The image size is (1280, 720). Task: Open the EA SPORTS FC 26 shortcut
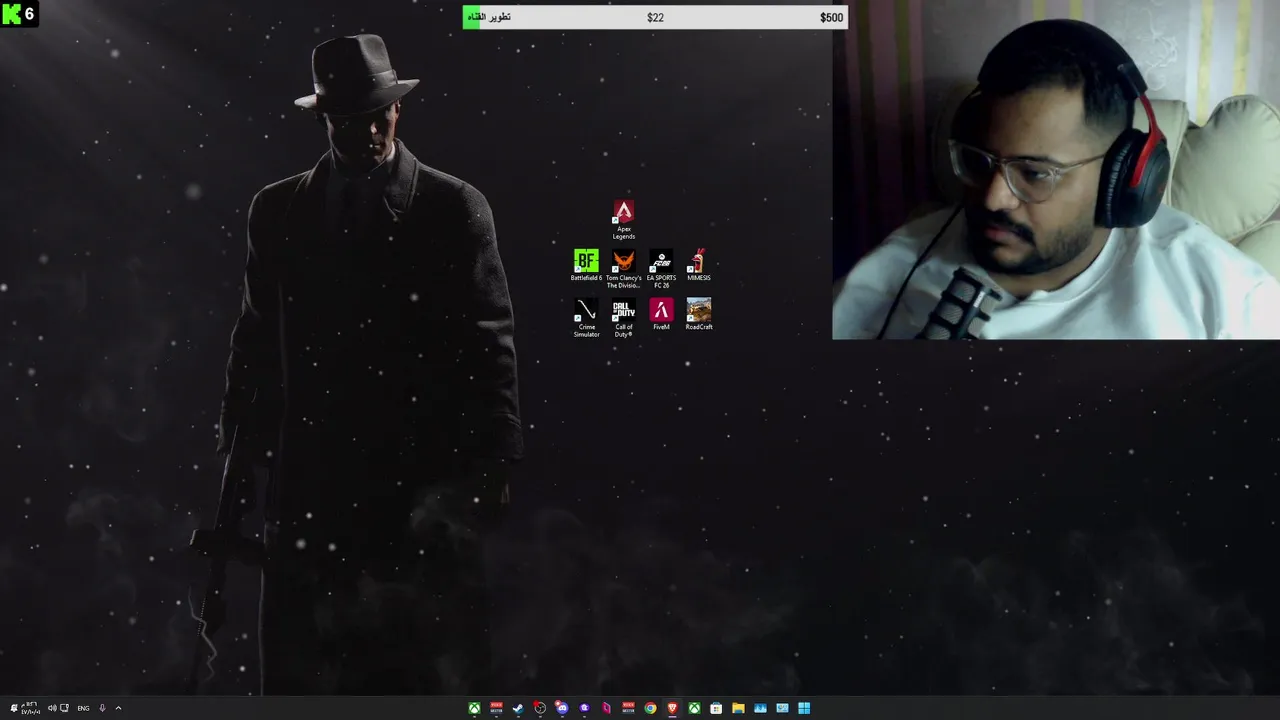[661, 269]
